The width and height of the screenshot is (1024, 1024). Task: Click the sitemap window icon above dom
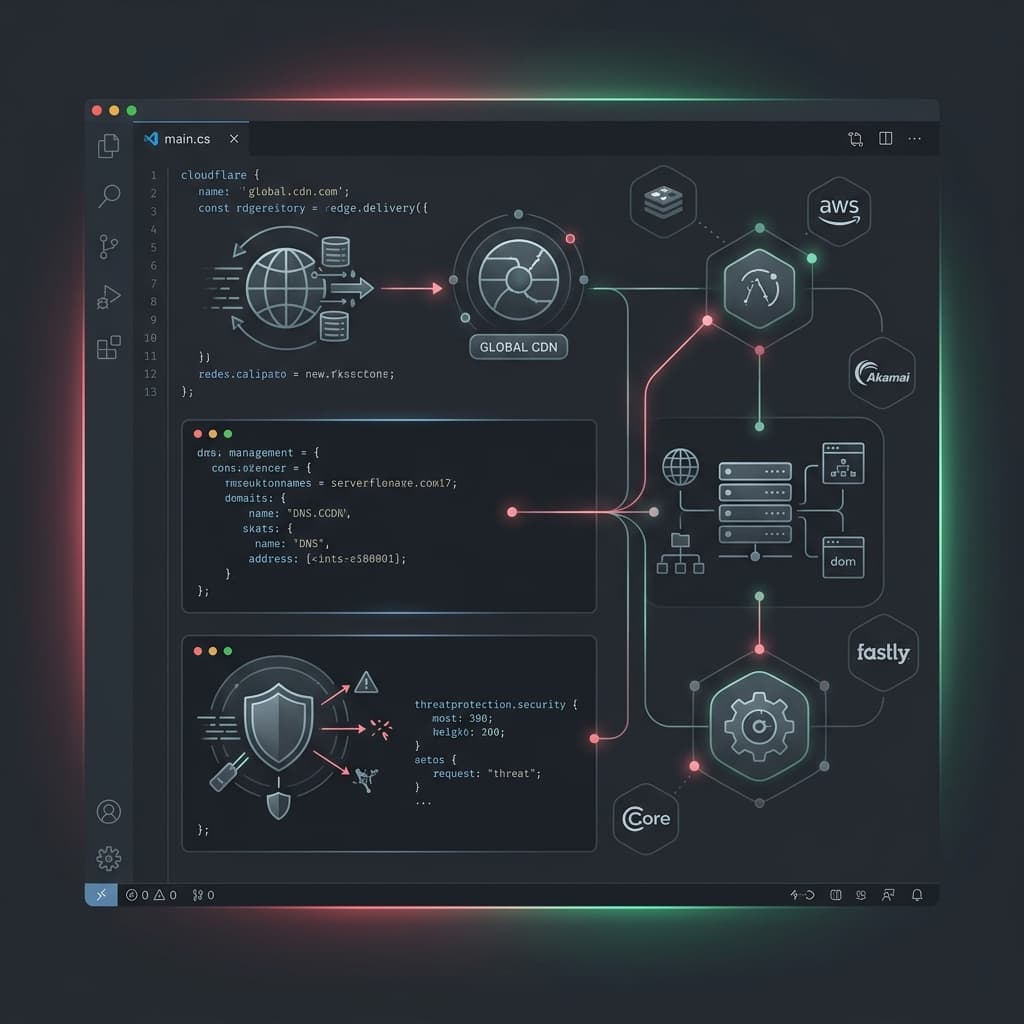pos(843,463)
